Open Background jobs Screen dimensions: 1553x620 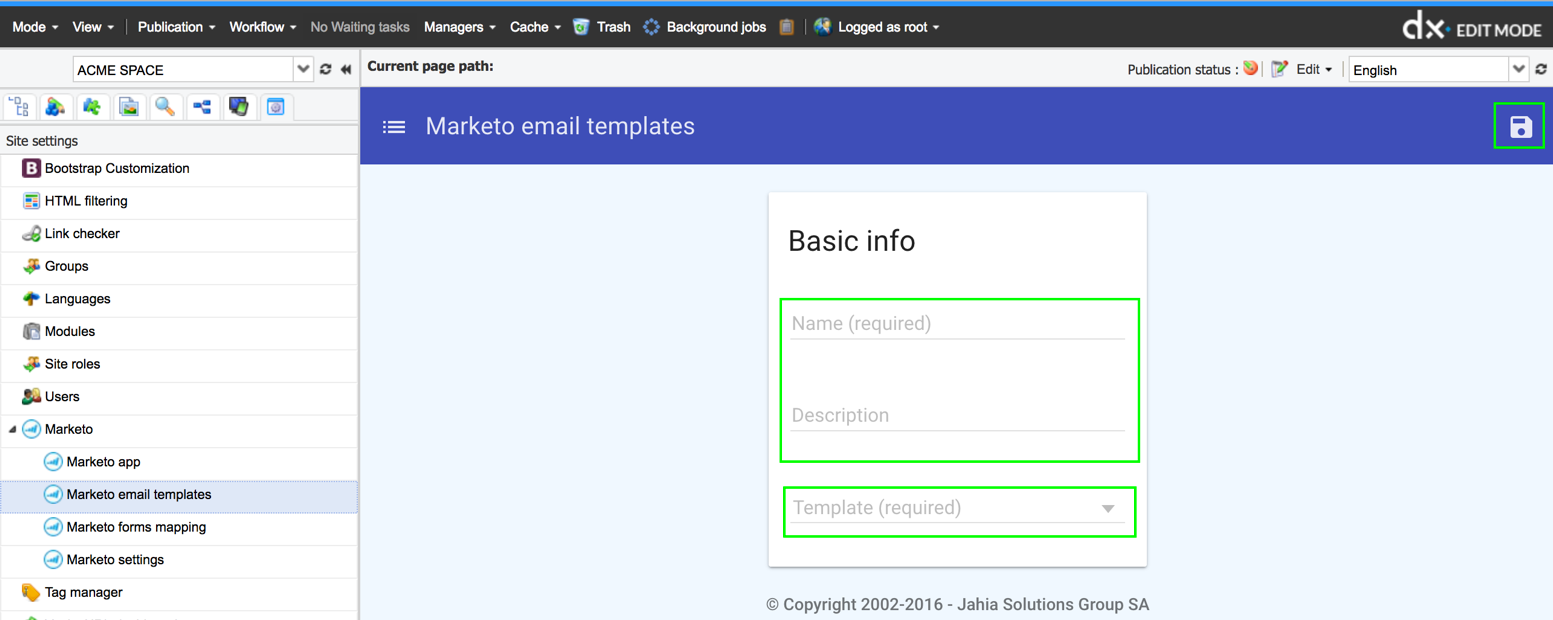click(705, 27)
